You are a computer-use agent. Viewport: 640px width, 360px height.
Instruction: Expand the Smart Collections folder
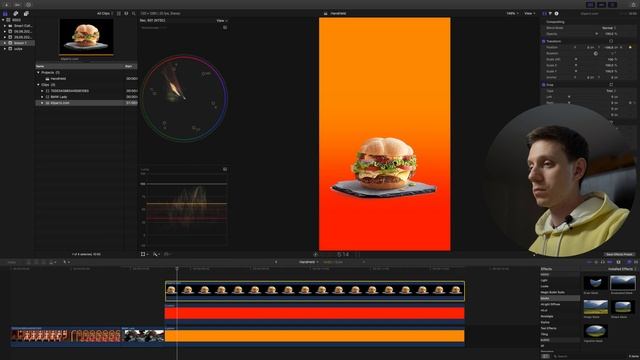pyautogui.click(x=5, y=26)
